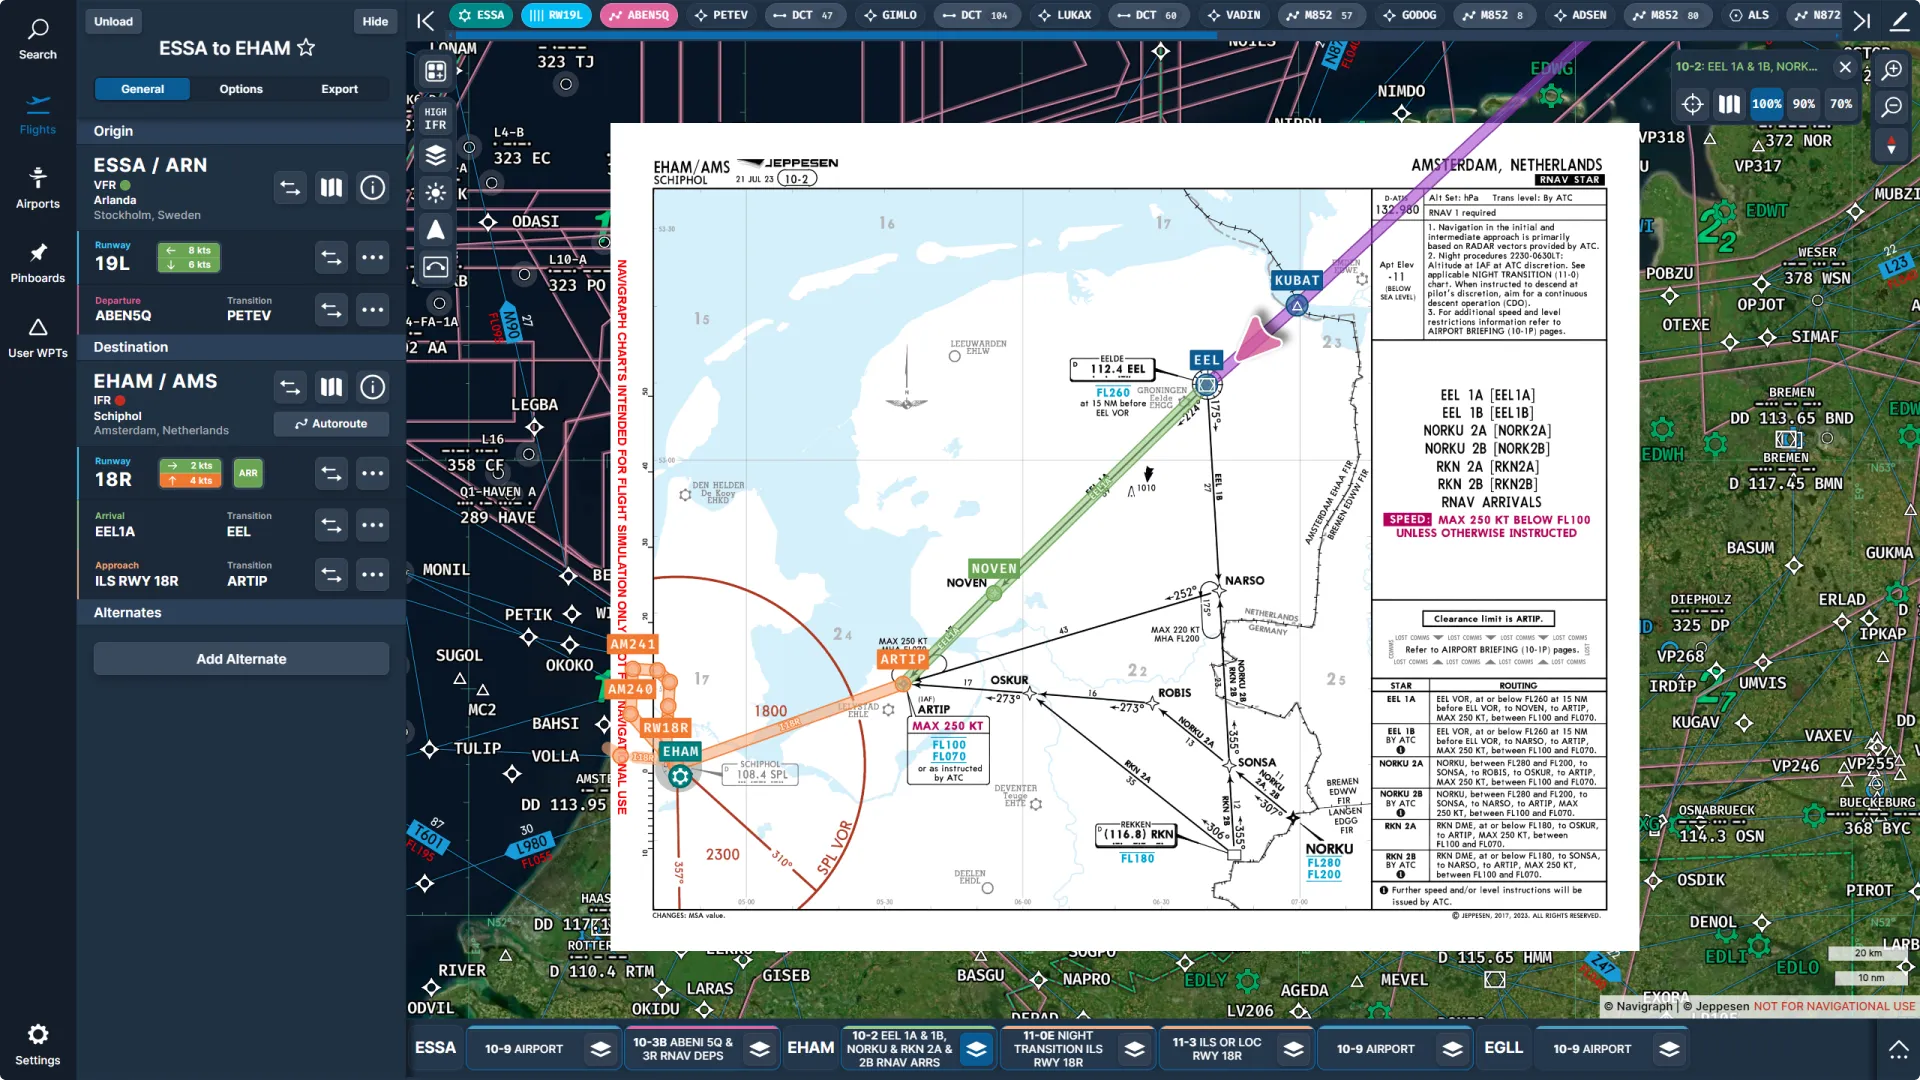Set chart opacity to 90%

[1804, 104]
